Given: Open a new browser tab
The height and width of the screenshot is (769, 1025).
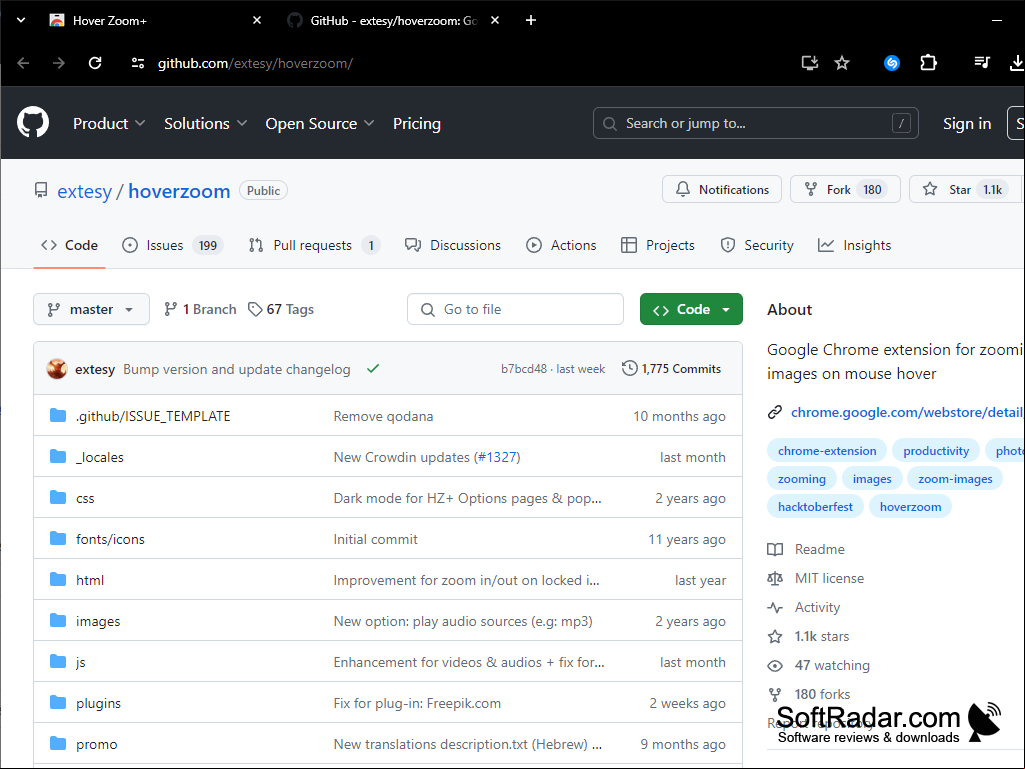Looking at the screenshot, I should 531,20.
